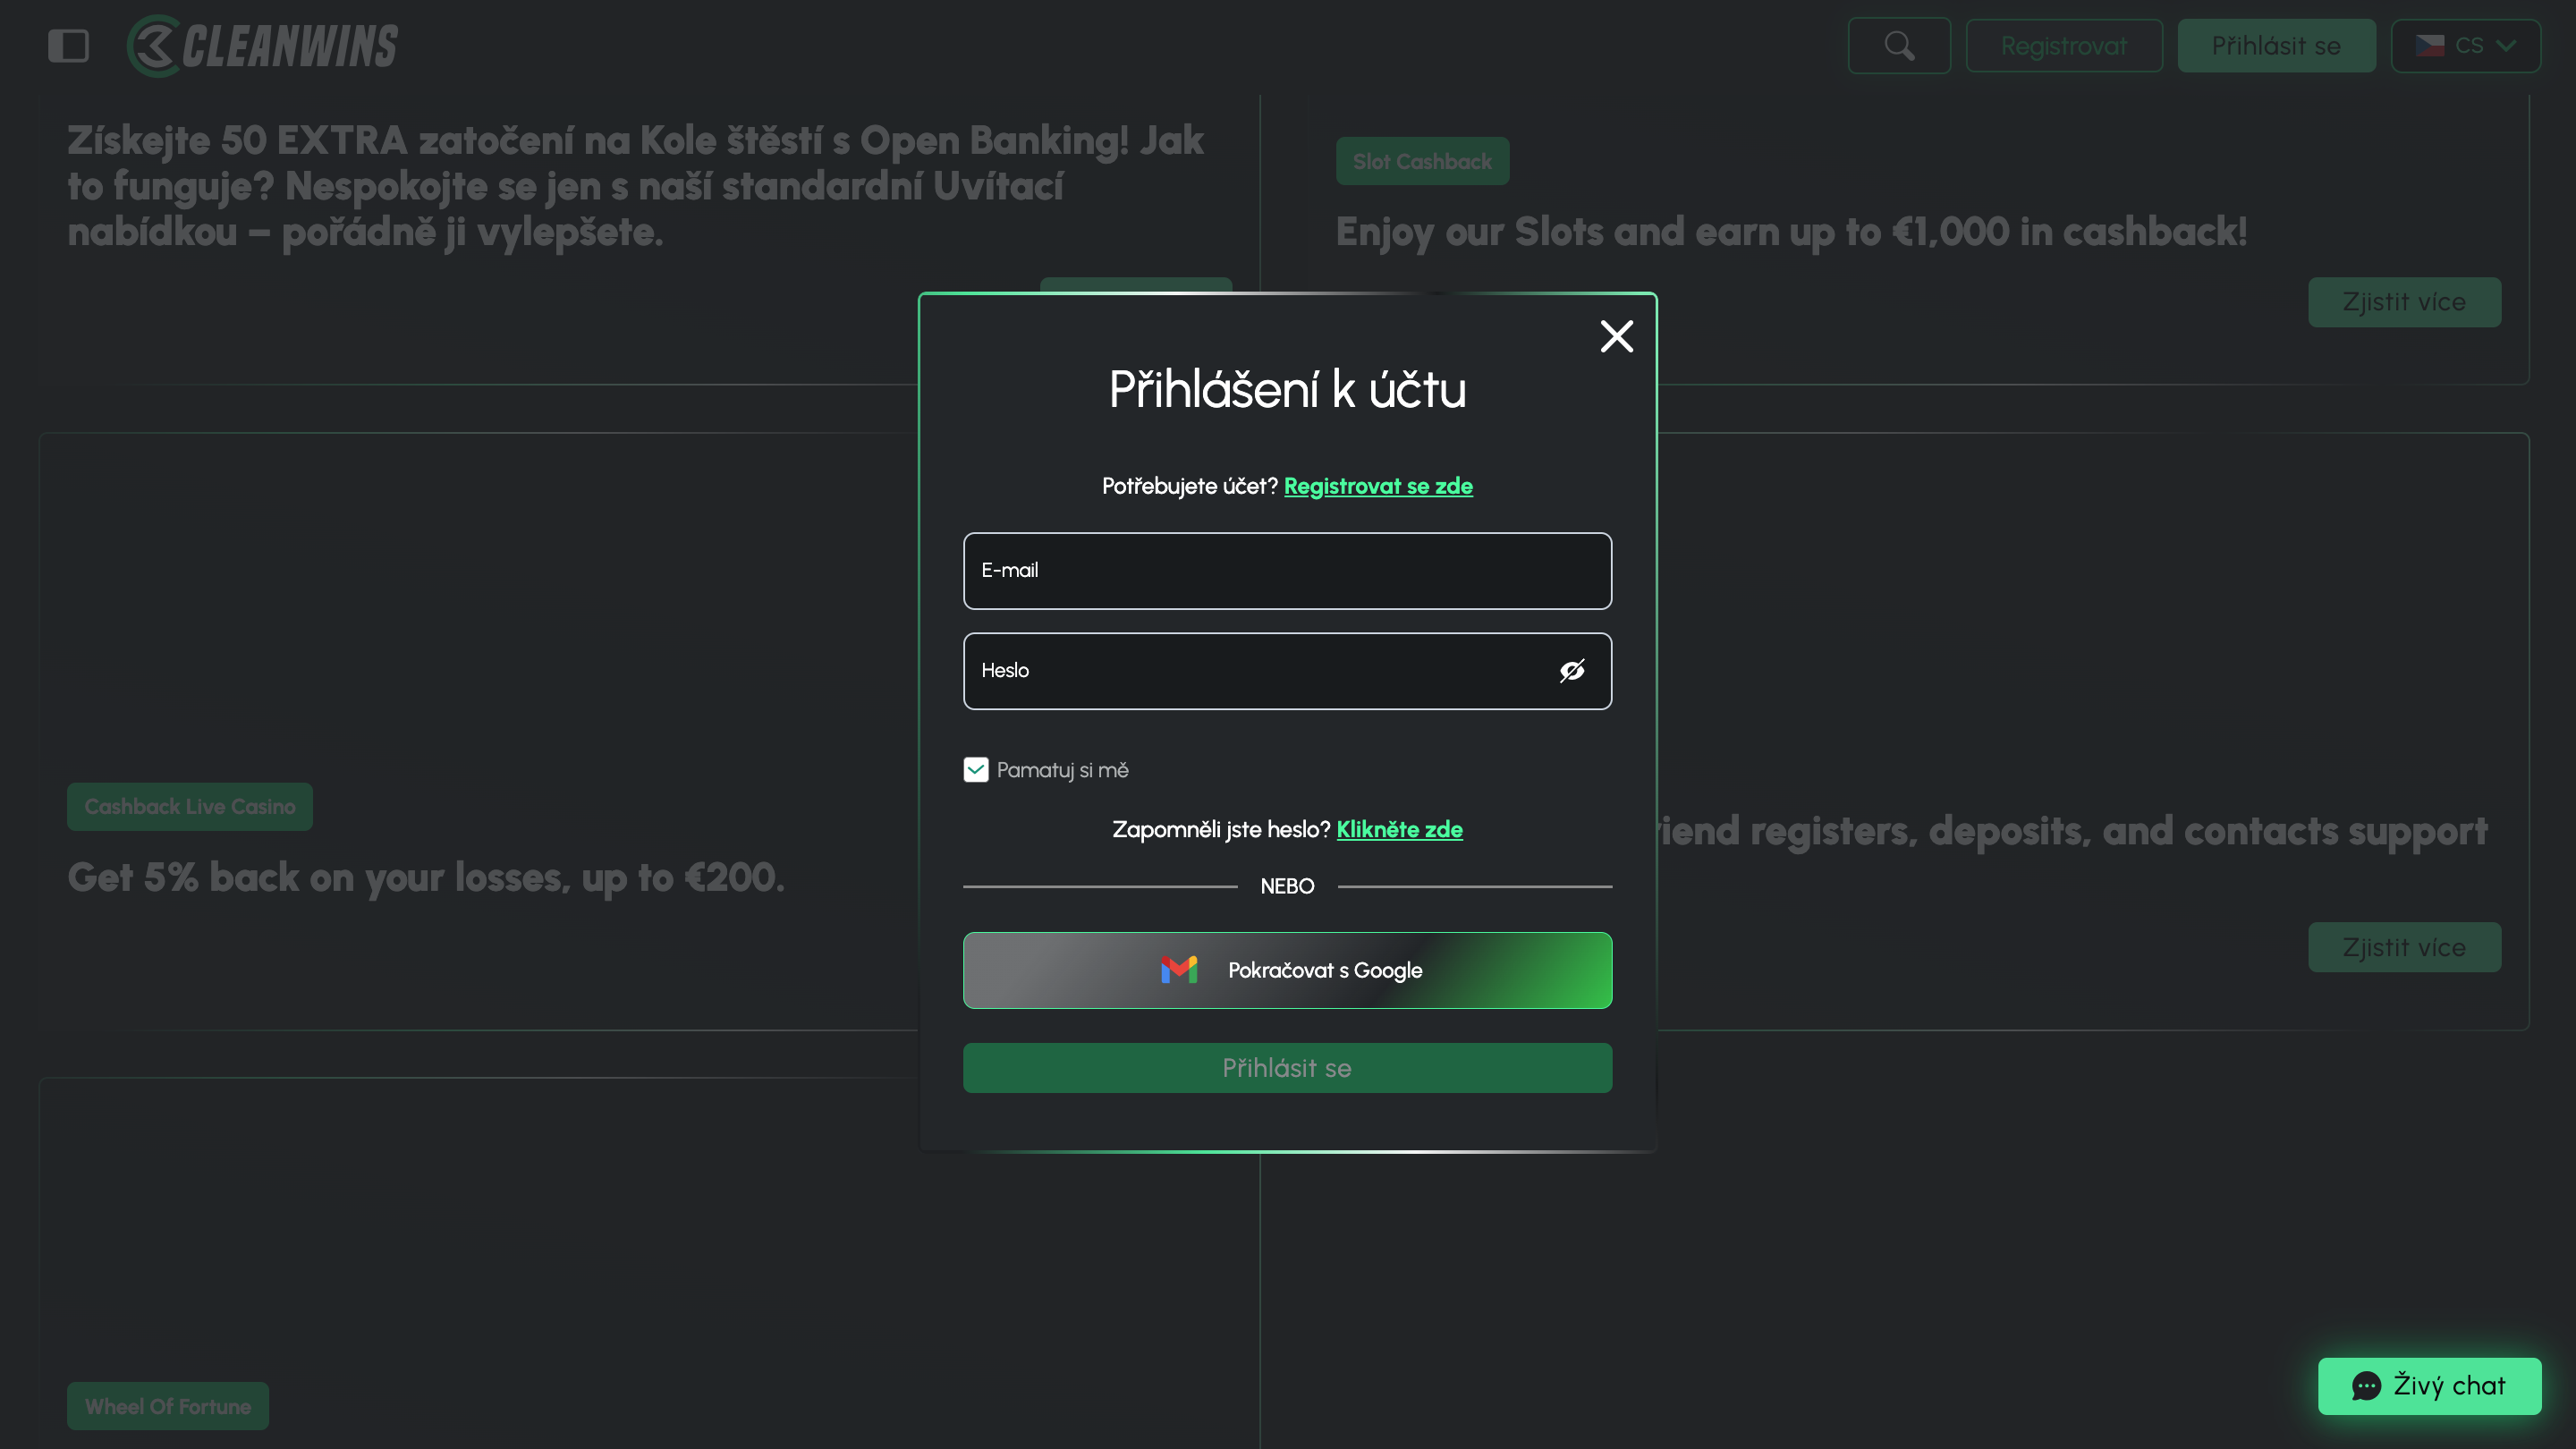Click the chat bubble icon in Živý chat
The width and height of the screenshot is (2576, 1449).
[2366, 1386]
